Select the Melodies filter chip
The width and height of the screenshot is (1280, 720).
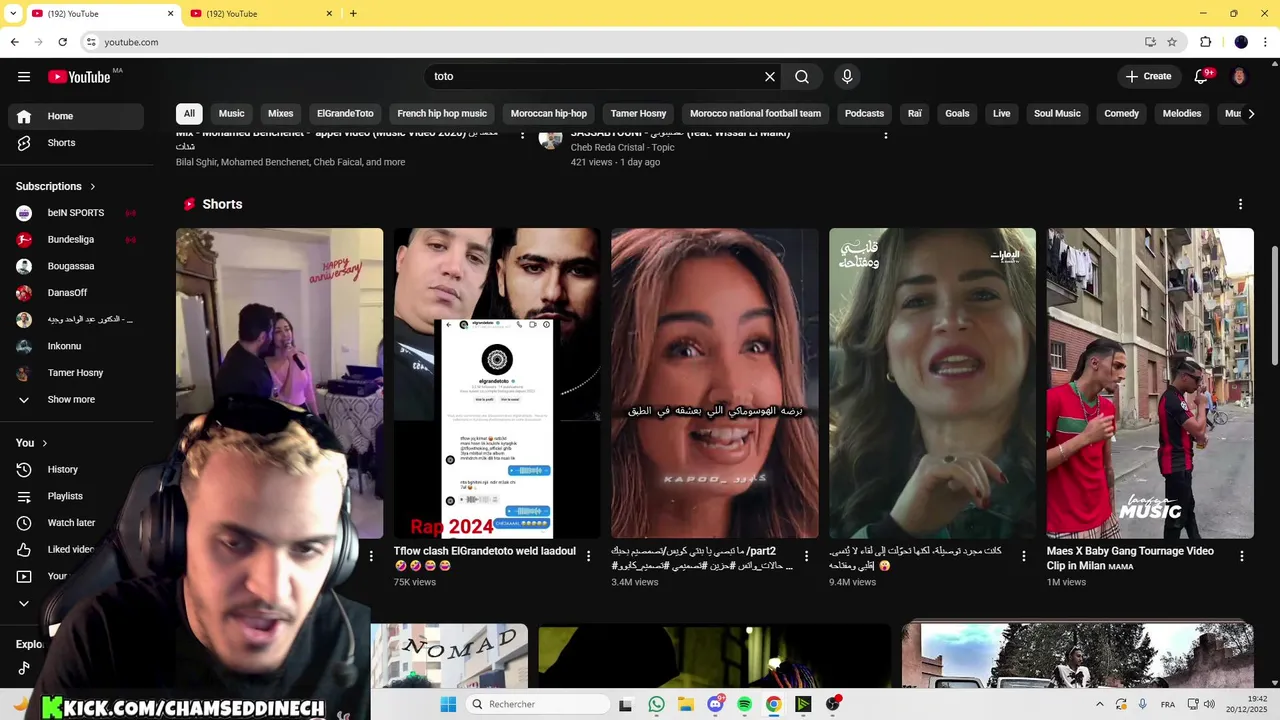point(1182,114)
